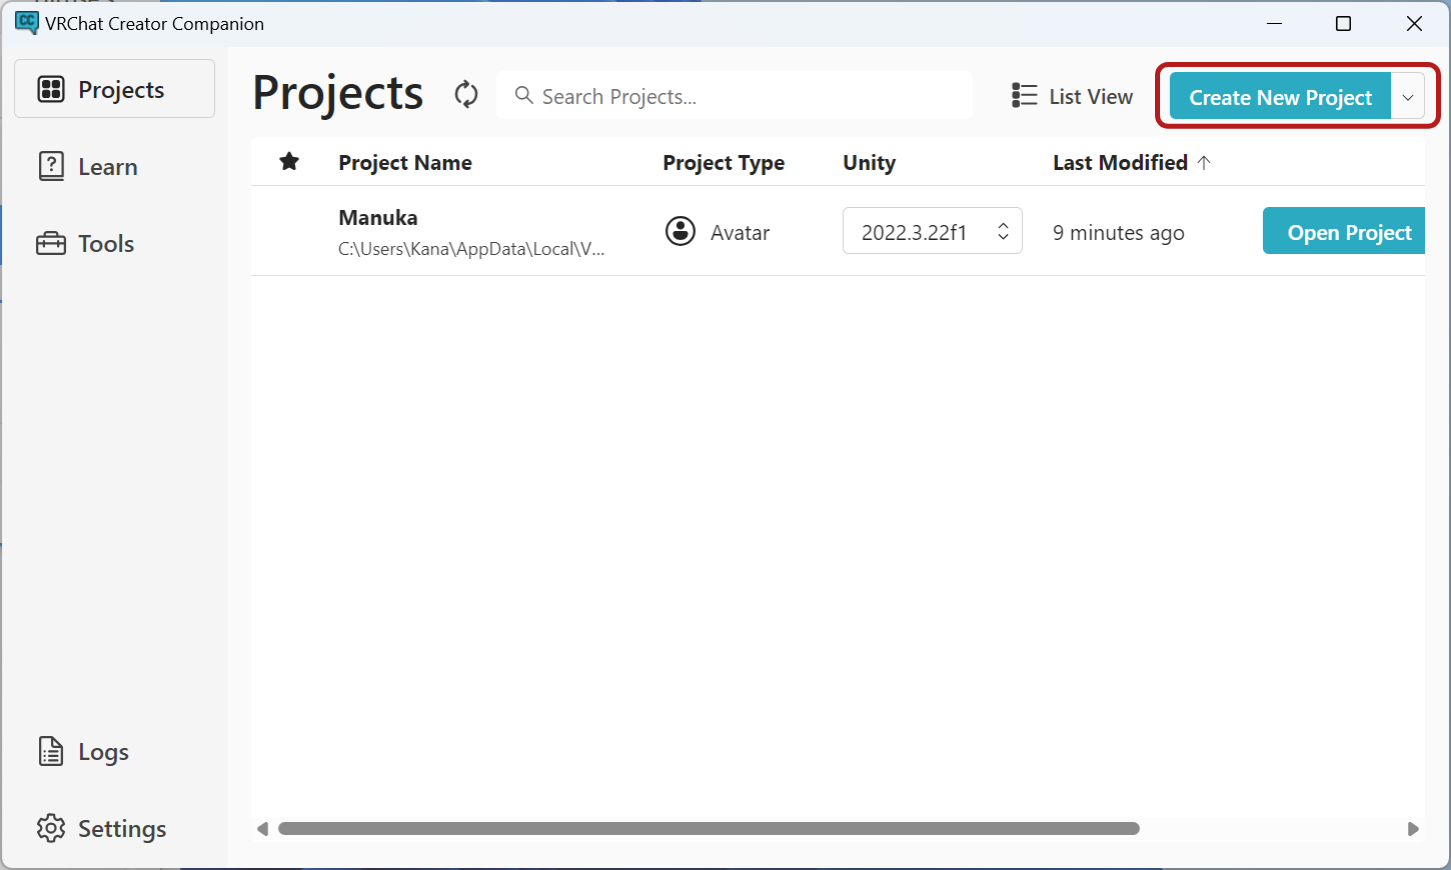Click the horizontal scrollbar thumb

(x=709, y=828)
